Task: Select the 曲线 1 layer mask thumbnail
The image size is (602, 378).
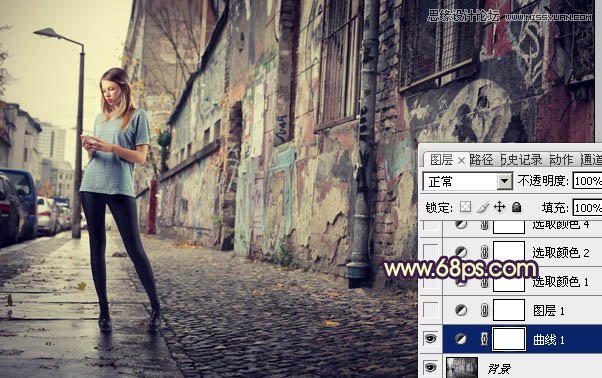Action: point(509,339)
